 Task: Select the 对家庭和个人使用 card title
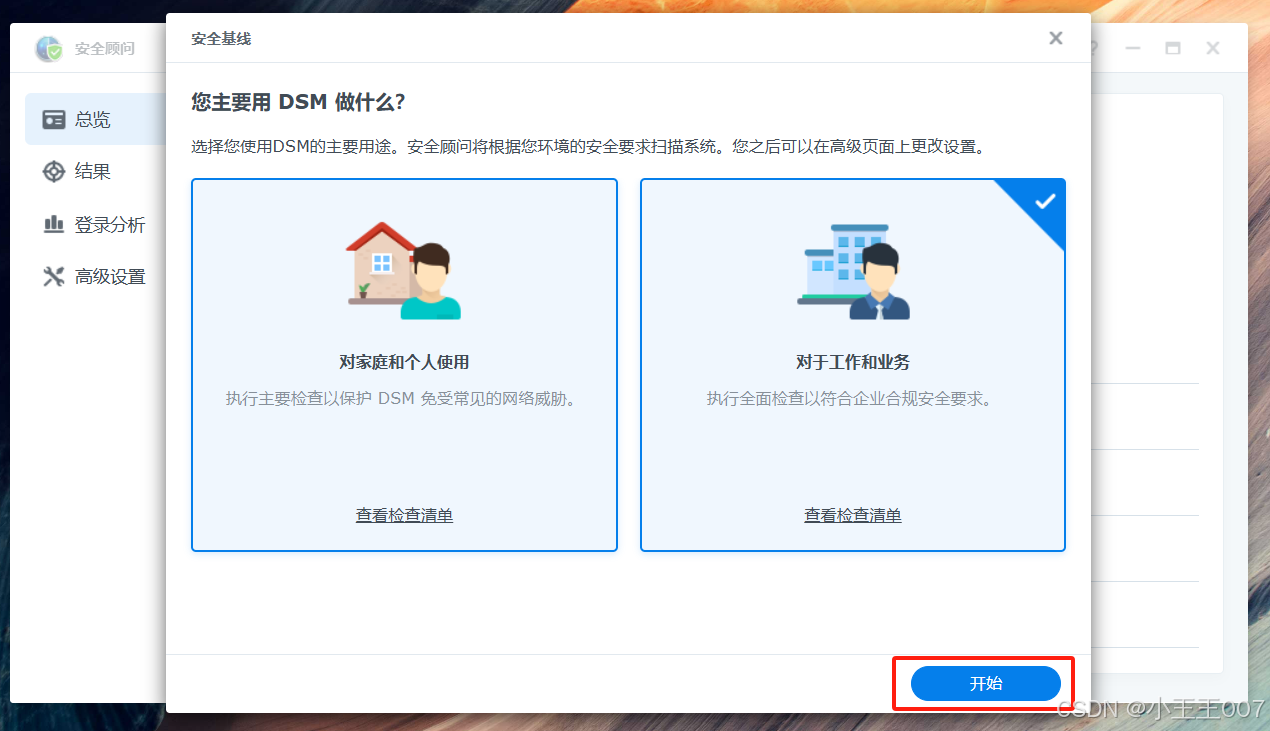point(404,362)
